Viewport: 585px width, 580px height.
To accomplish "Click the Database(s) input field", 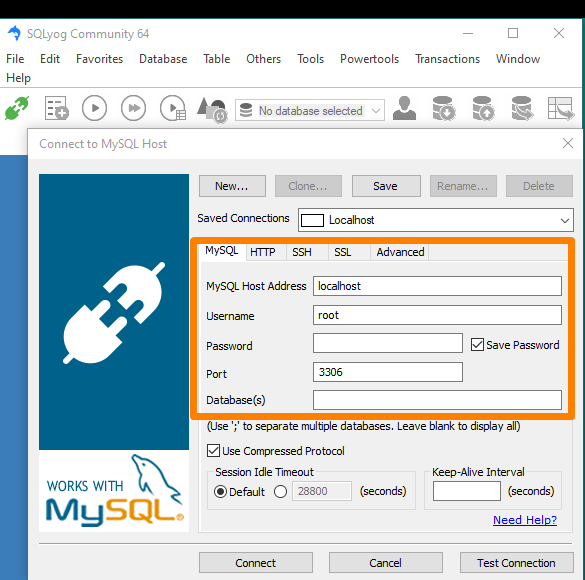I will 437,400.
